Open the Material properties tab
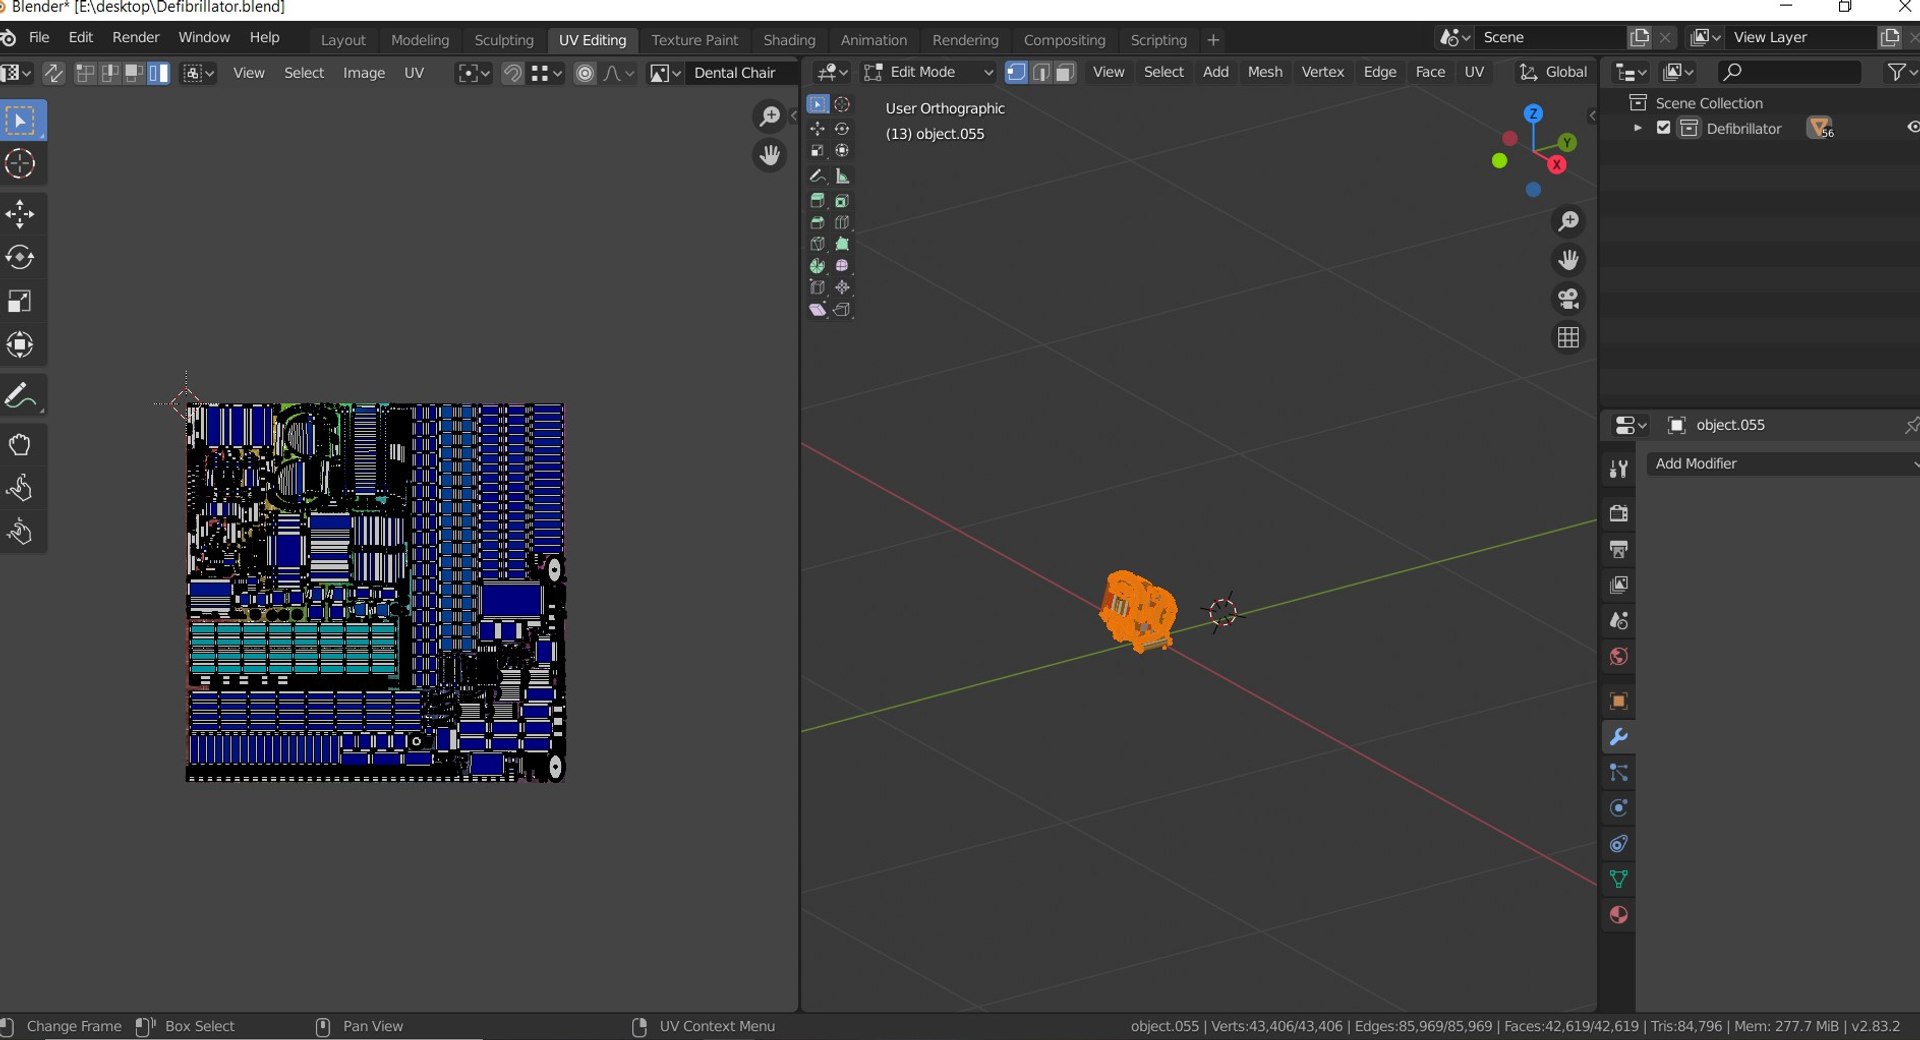 pos(1618,915)
